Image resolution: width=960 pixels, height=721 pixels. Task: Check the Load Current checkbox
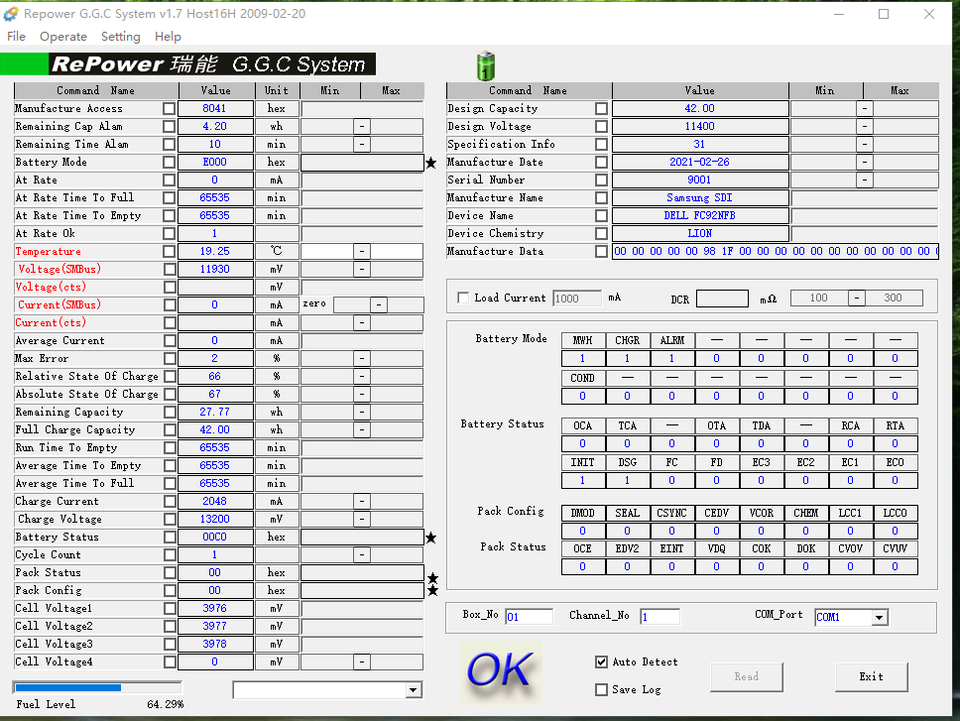tap(462, 298)
